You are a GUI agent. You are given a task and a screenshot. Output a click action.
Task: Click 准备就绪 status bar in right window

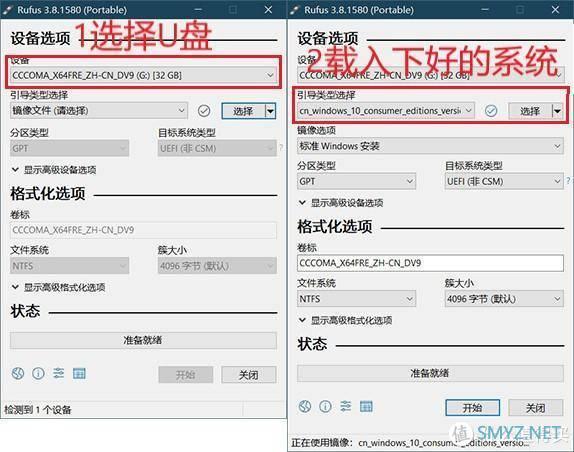tap(430, 373)
